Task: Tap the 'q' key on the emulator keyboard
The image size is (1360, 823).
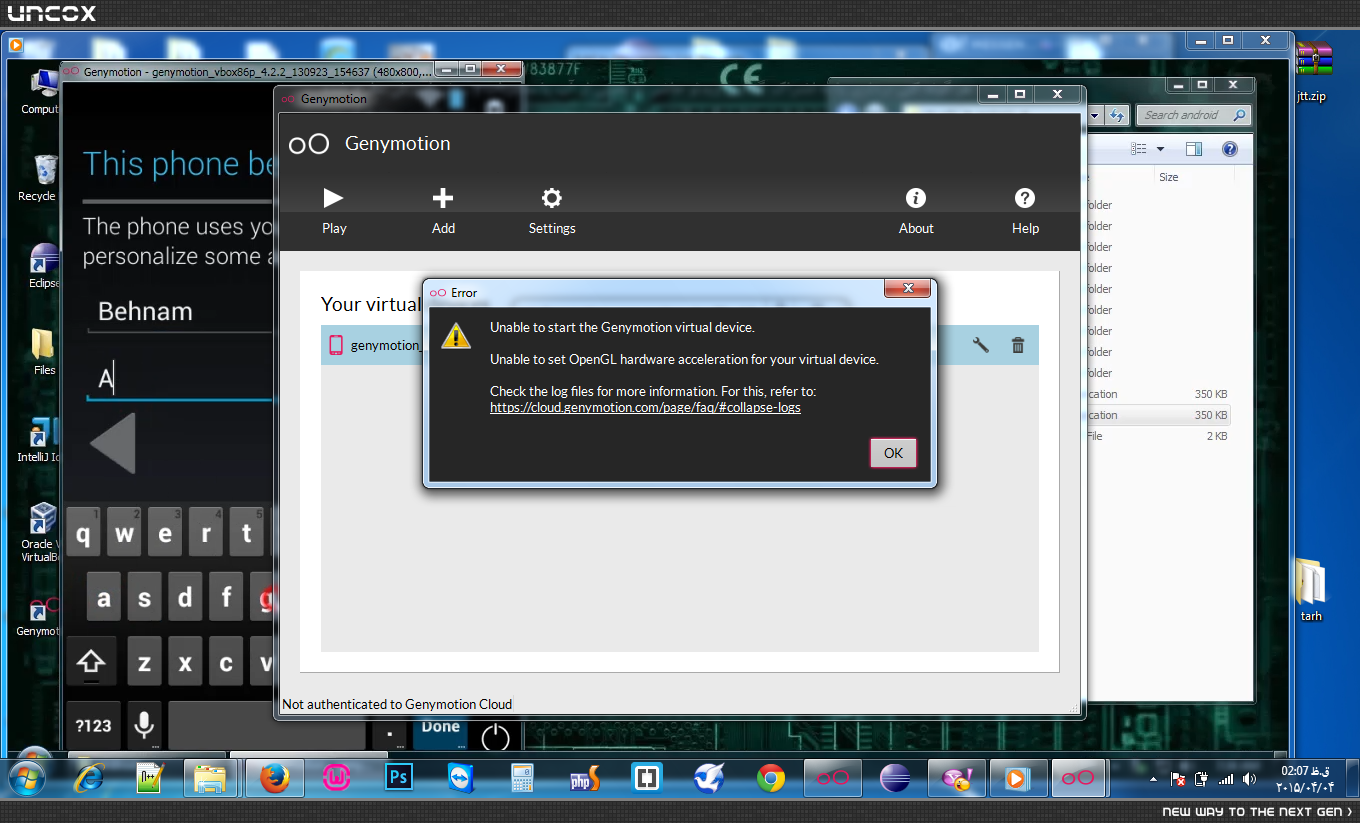Action: [83, 534]
